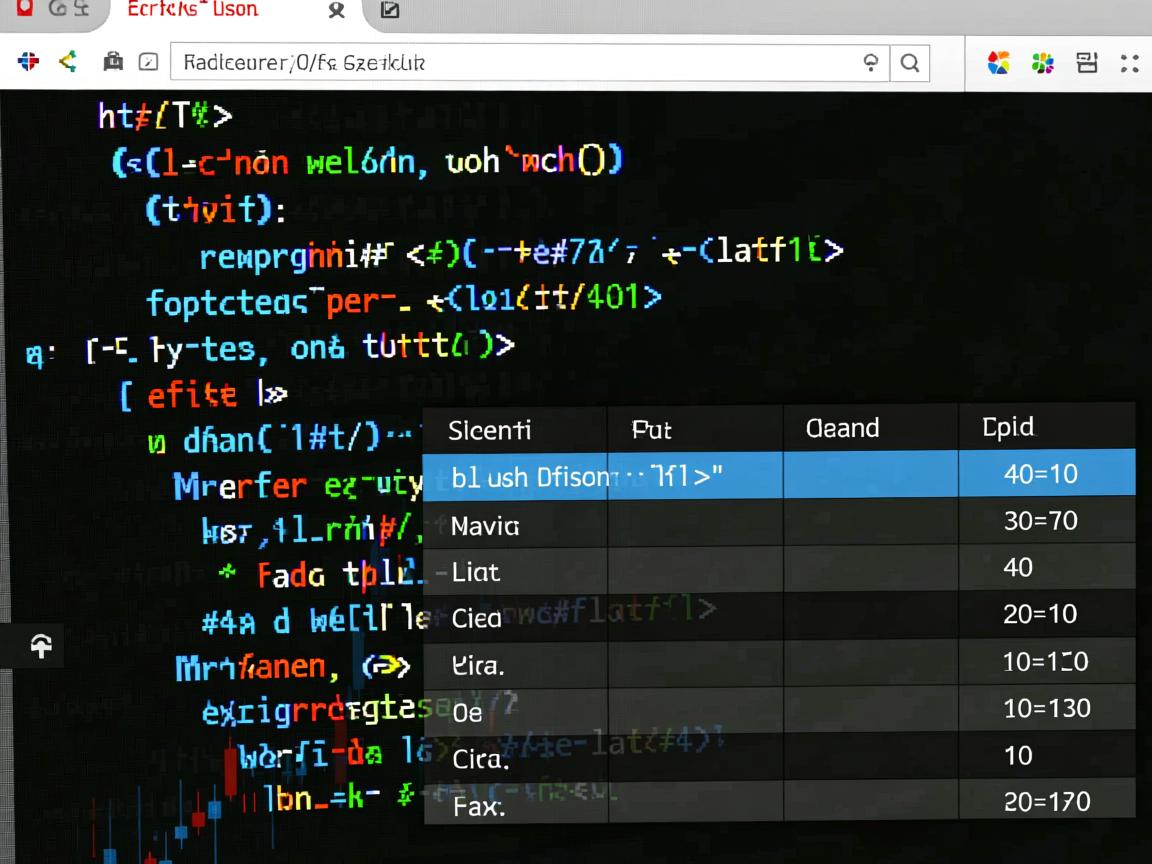Select the "Fax." row in the list

478,806
